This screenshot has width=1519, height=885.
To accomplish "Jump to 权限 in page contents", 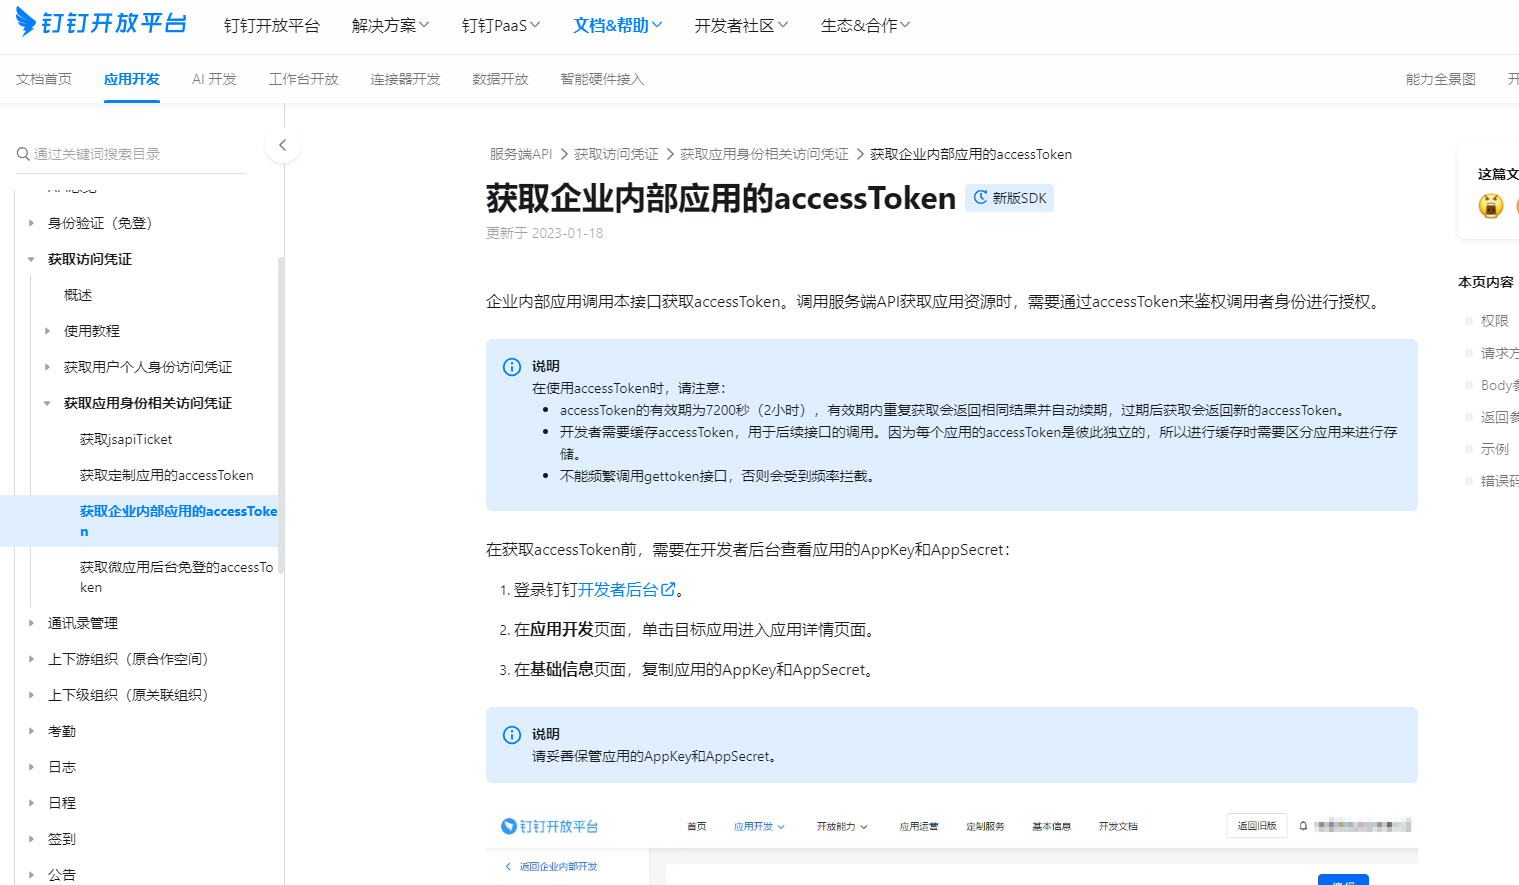I will (x=1495, y=321).
